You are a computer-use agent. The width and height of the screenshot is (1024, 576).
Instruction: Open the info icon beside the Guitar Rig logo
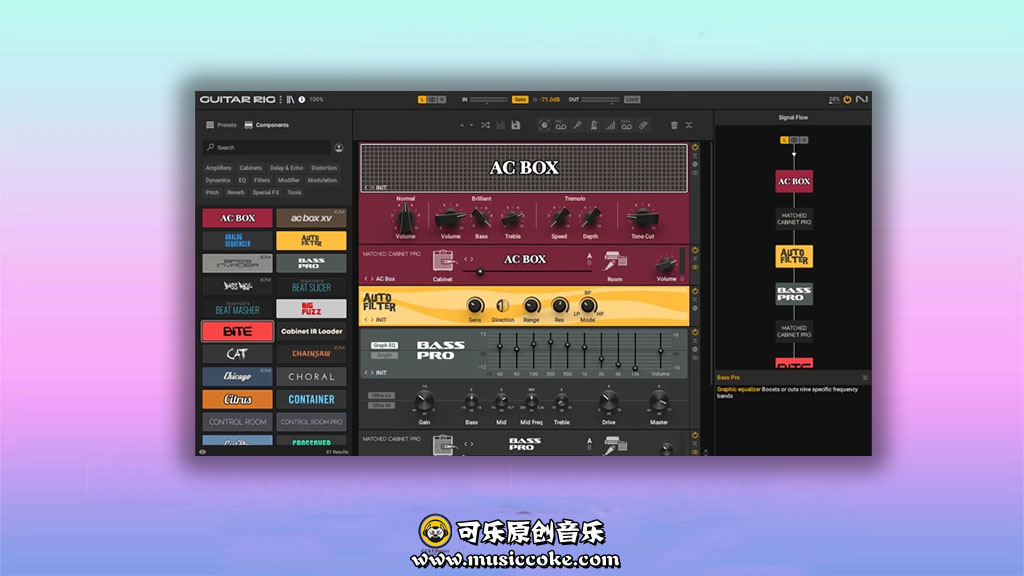click(x=302, y=100)
